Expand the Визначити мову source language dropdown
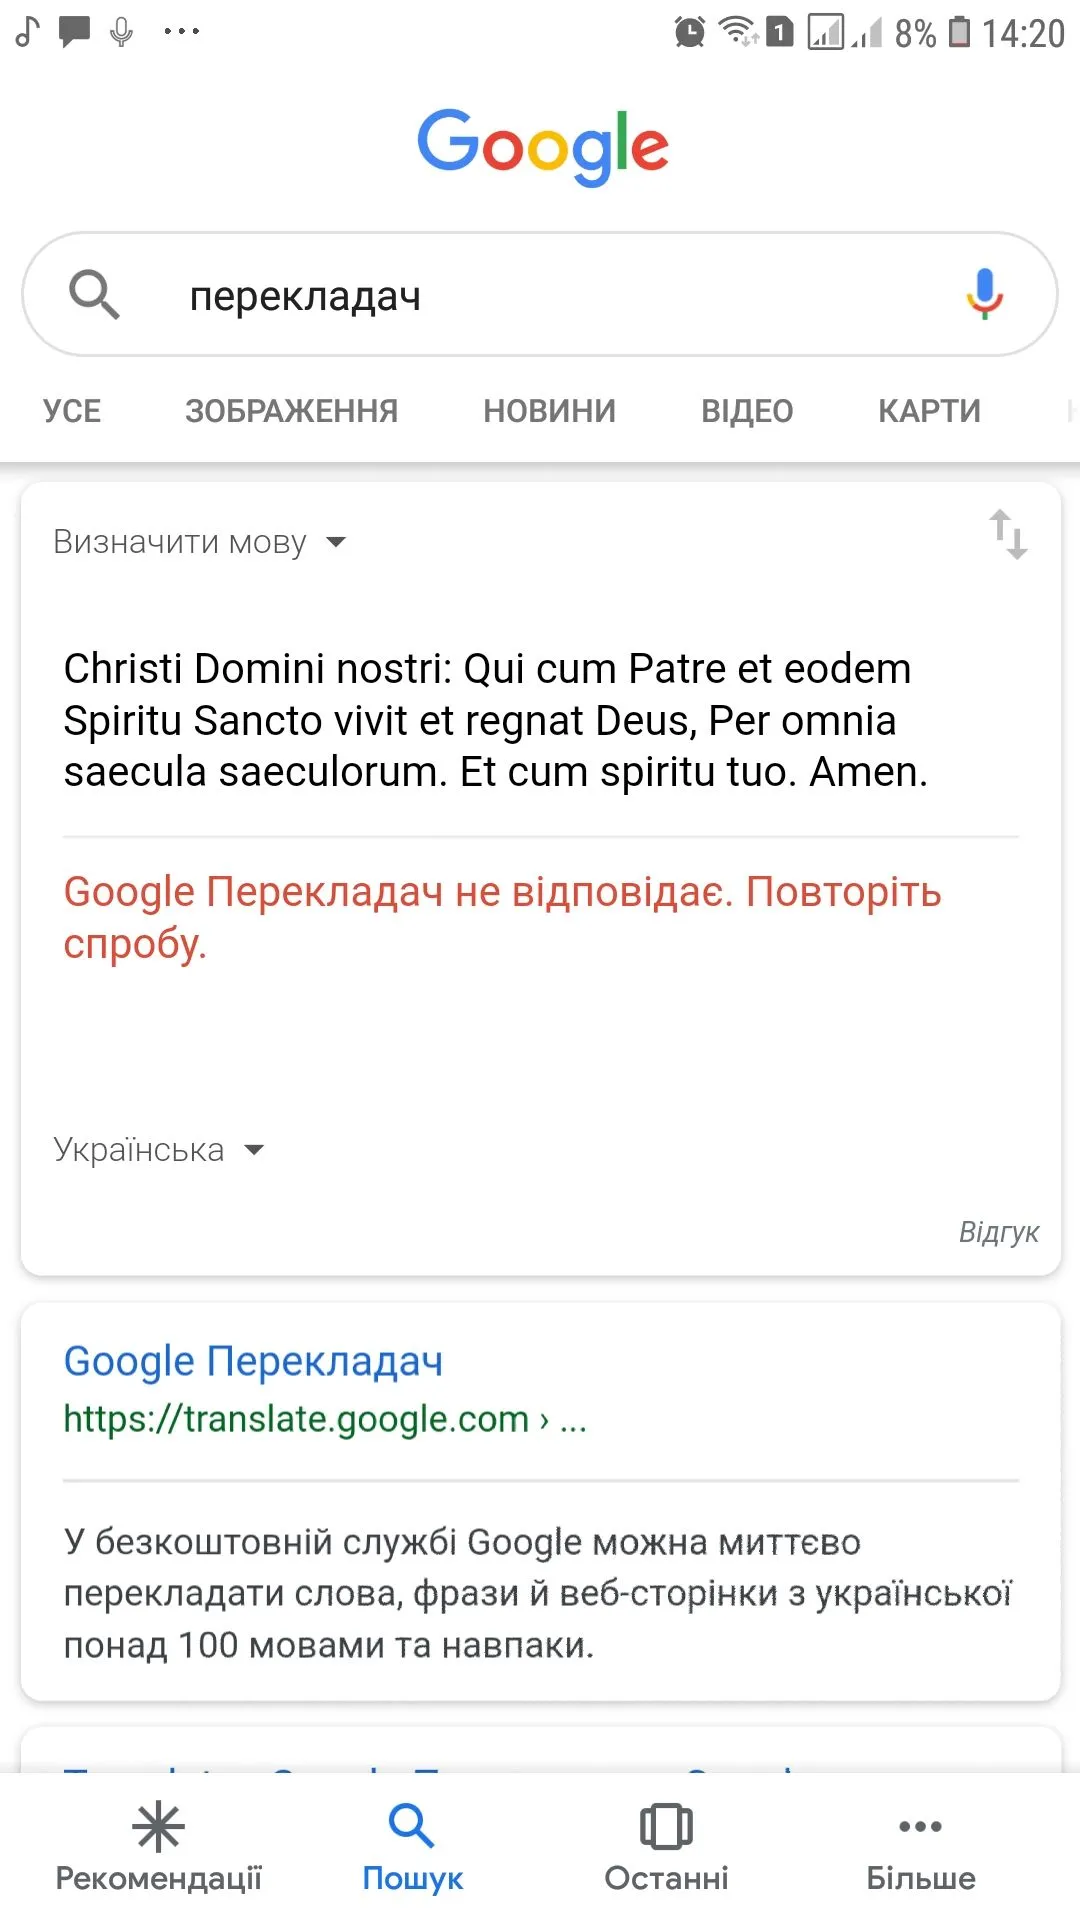1080x1920 pixels. [199, 542]
